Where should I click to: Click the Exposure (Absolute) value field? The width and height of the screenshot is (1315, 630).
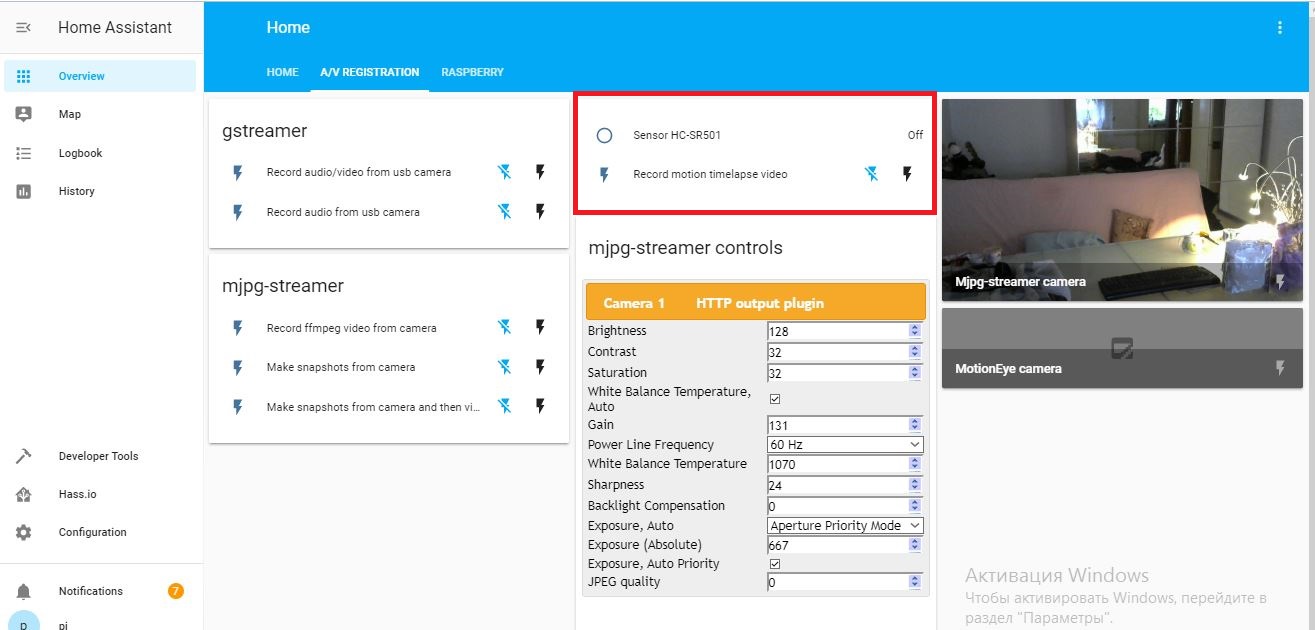[x=838, y=545]
